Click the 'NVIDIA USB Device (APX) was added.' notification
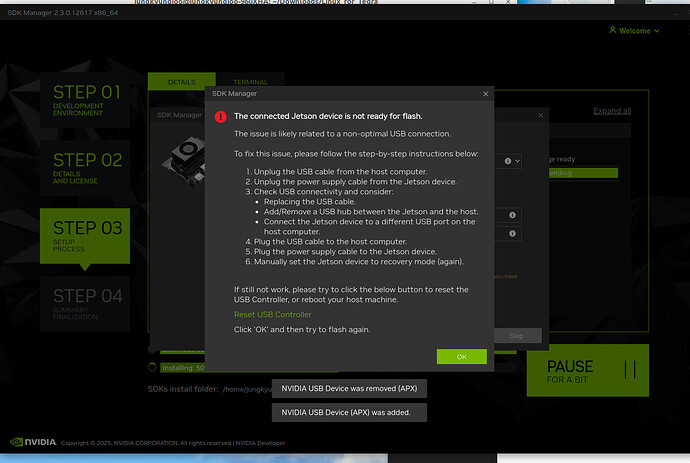Viewport: 690px width, 463px height. 349,412
